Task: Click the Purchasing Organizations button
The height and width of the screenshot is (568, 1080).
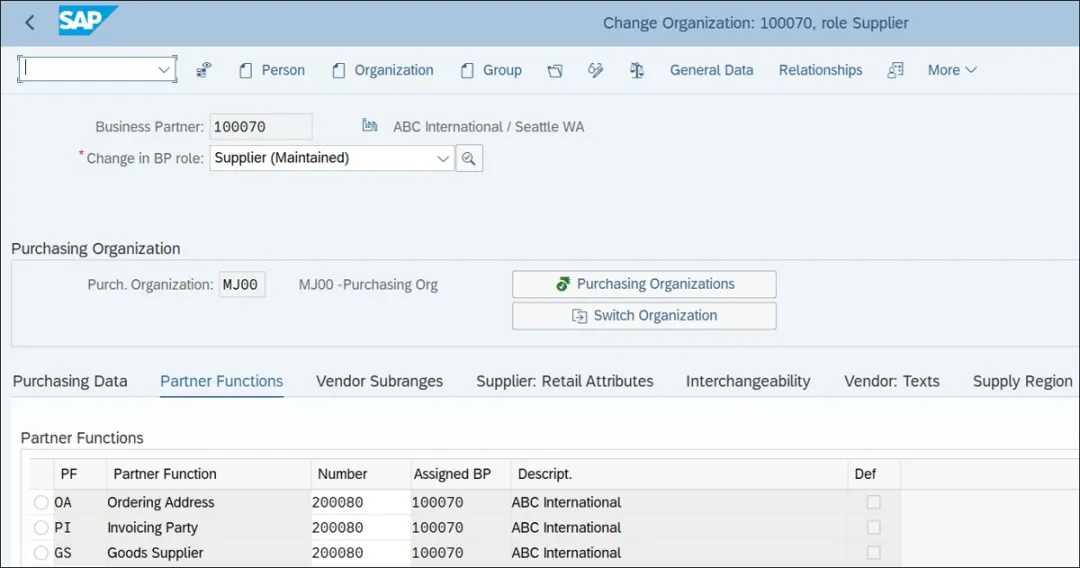Action: [x=644, y=284]
